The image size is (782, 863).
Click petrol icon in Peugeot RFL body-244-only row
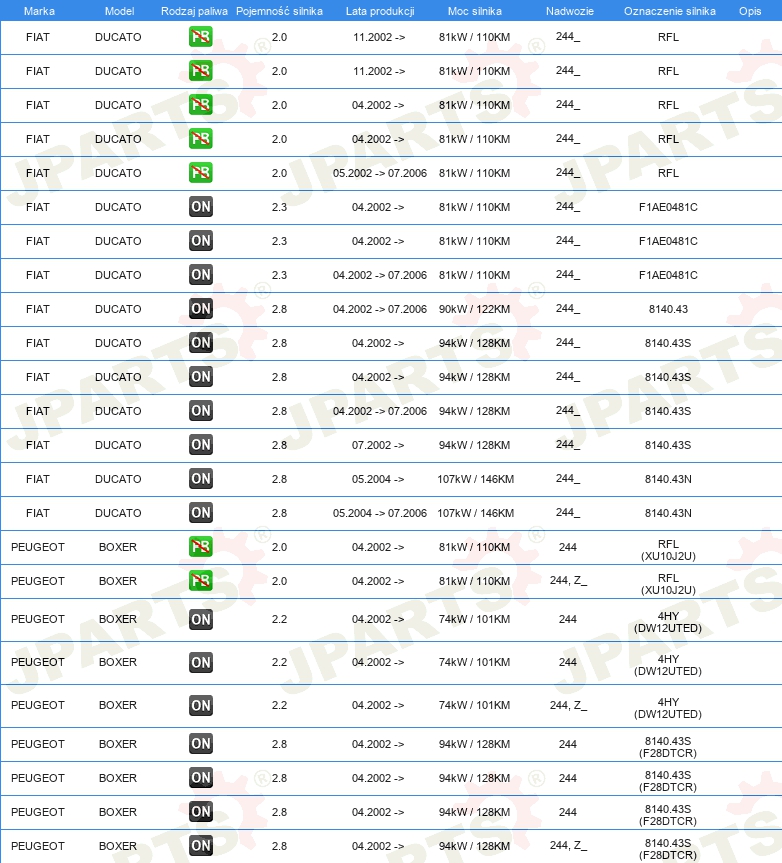[201, 547]
